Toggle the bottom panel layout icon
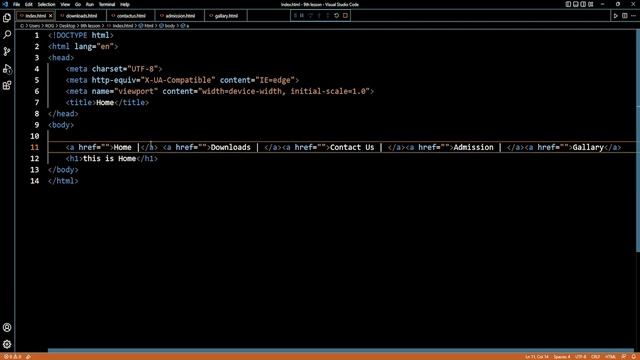The height and width of the screenshot is (360, 640). click(x=576, y=4)
